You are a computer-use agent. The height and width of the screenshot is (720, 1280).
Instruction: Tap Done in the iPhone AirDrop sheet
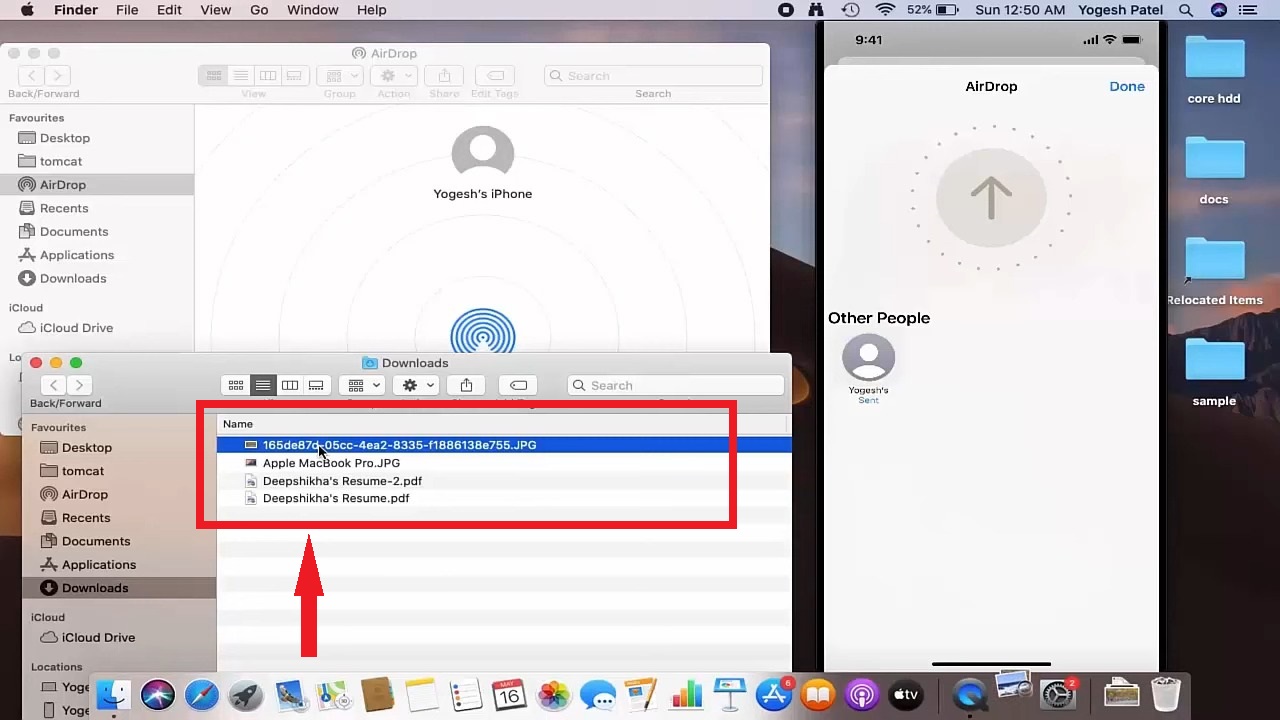1127,86
